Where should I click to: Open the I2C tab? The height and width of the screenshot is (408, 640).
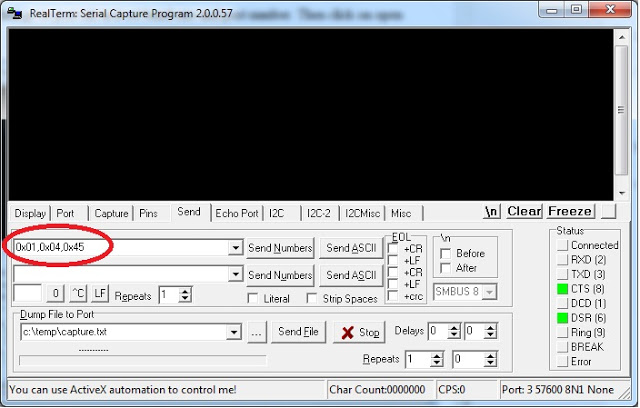coord(277,213)
